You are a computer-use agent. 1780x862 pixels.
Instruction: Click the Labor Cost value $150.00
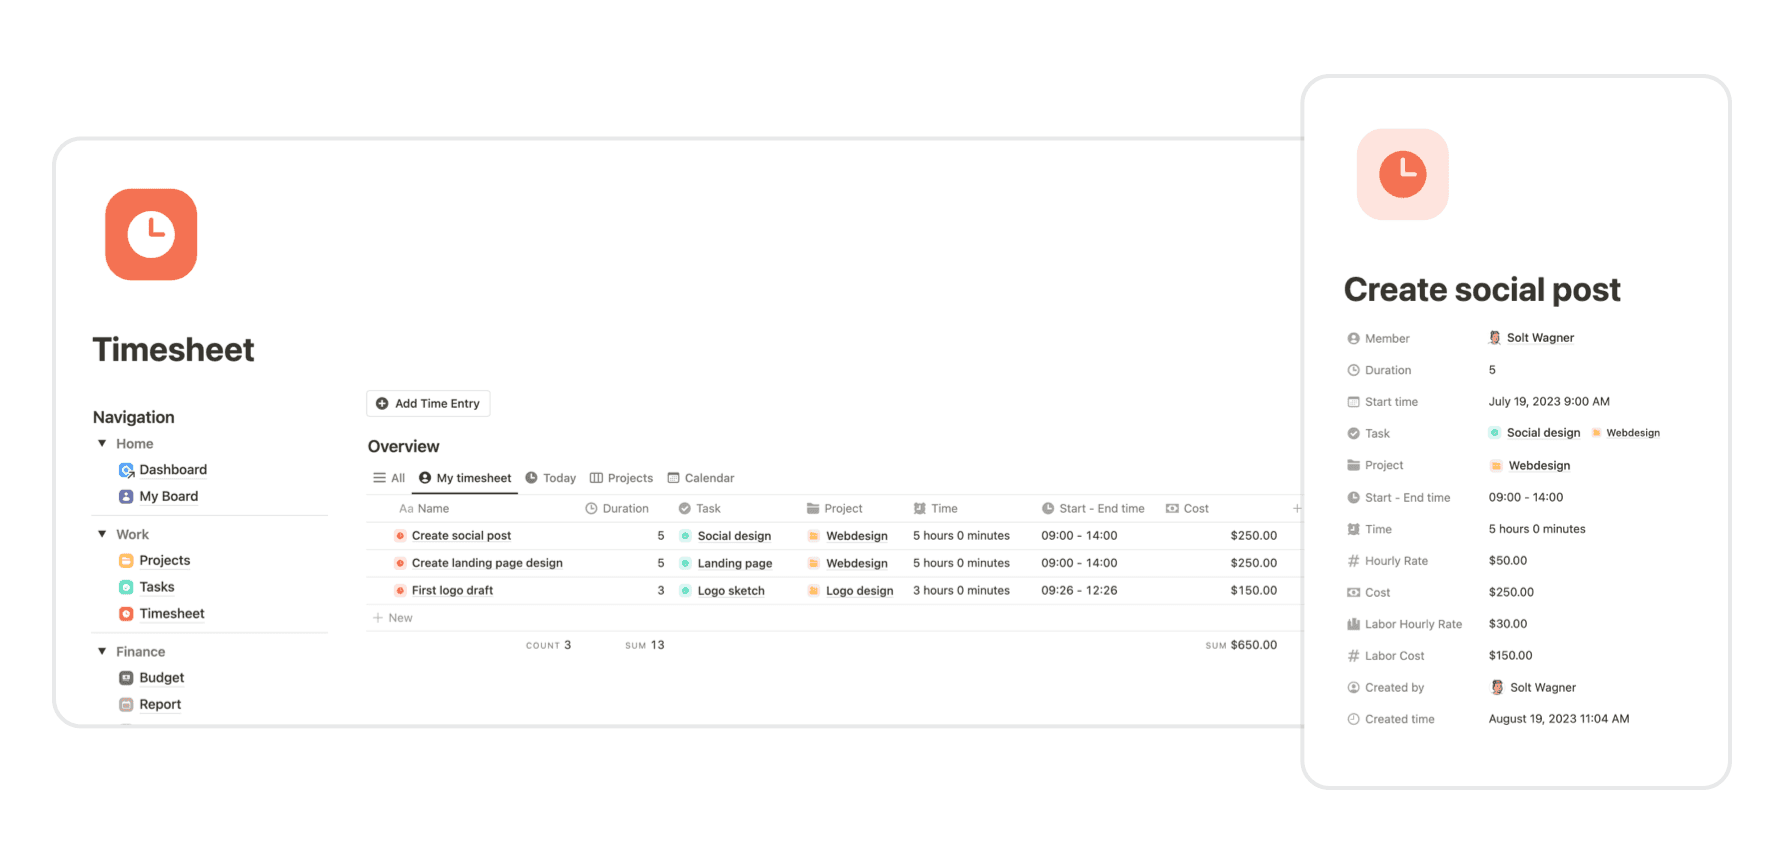pos(1510,656)
